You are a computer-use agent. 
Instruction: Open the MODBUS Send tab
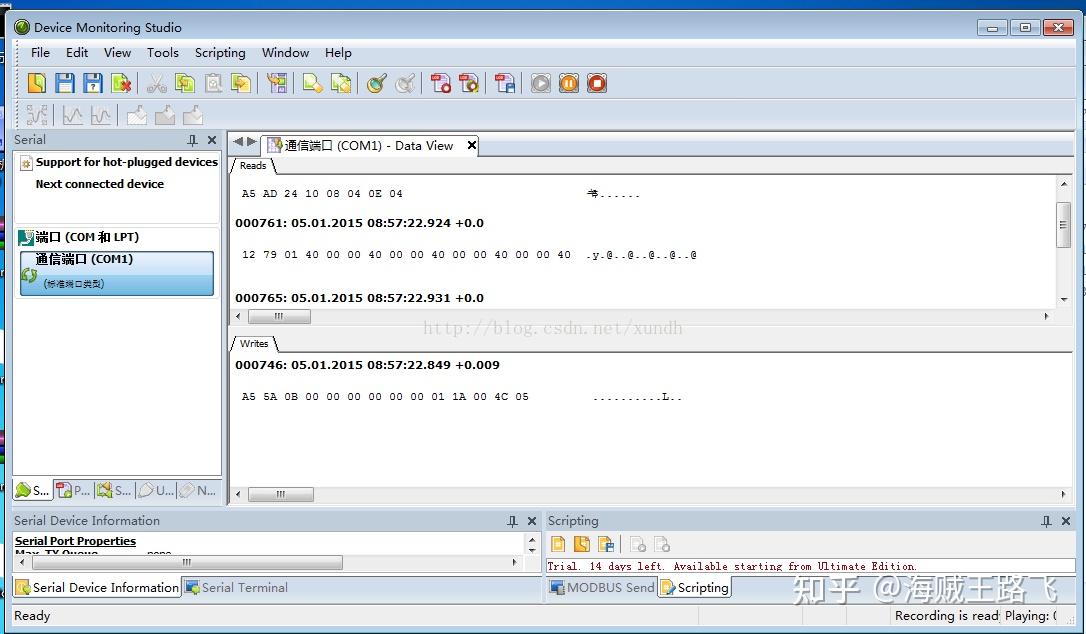(602, 588)
